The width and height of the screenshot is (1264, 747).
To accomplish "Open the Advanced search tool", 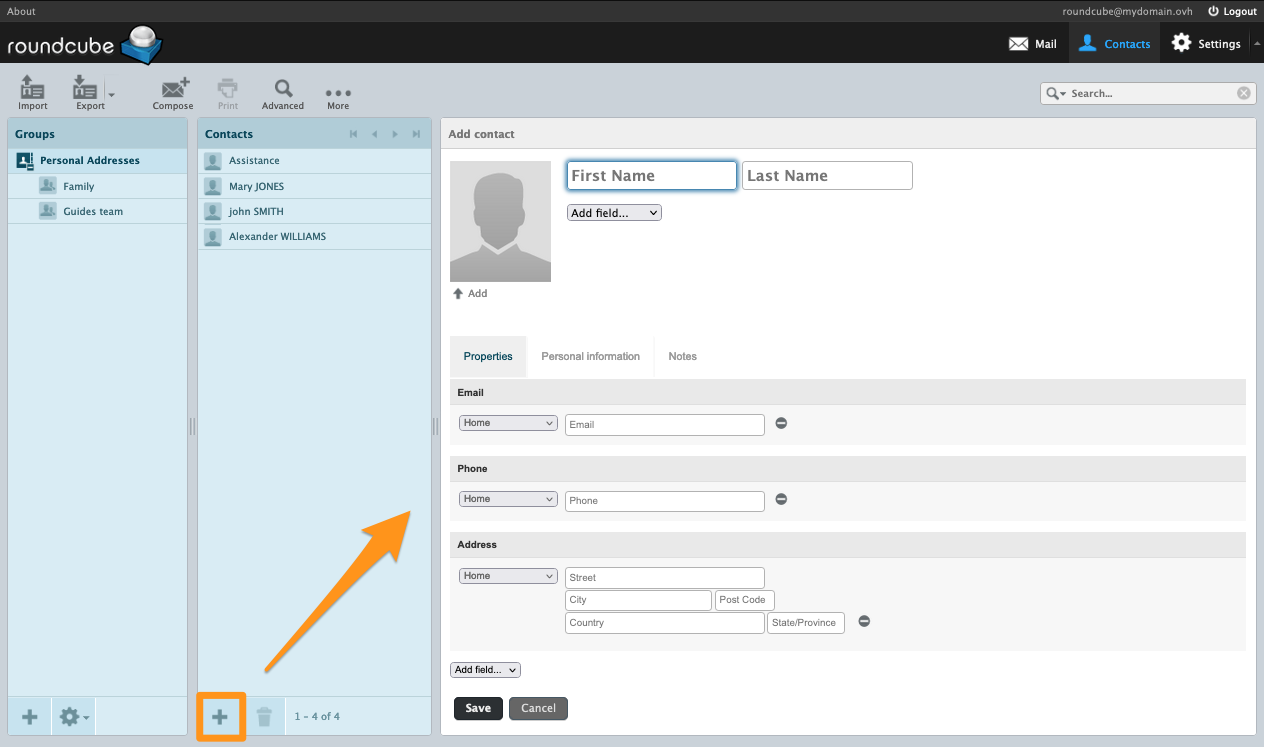I will (283, 90).
